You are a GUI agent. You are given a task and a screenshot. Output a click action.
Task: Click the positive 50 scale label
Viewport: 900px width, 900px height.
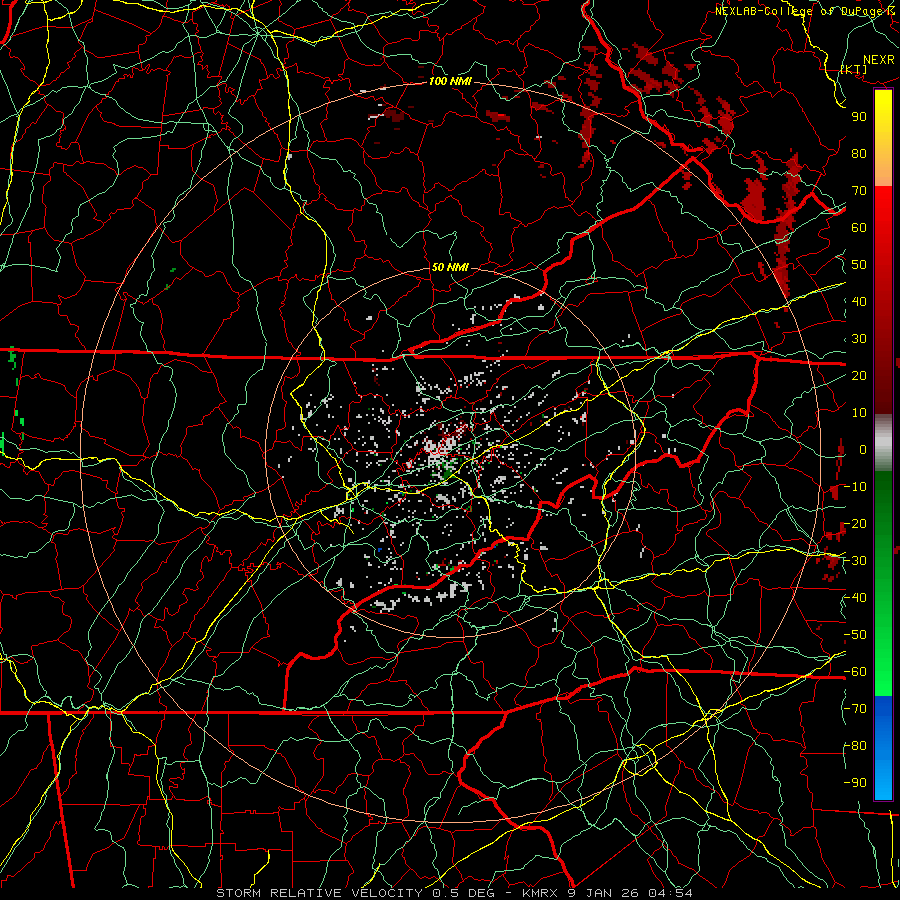pos(859,265)
